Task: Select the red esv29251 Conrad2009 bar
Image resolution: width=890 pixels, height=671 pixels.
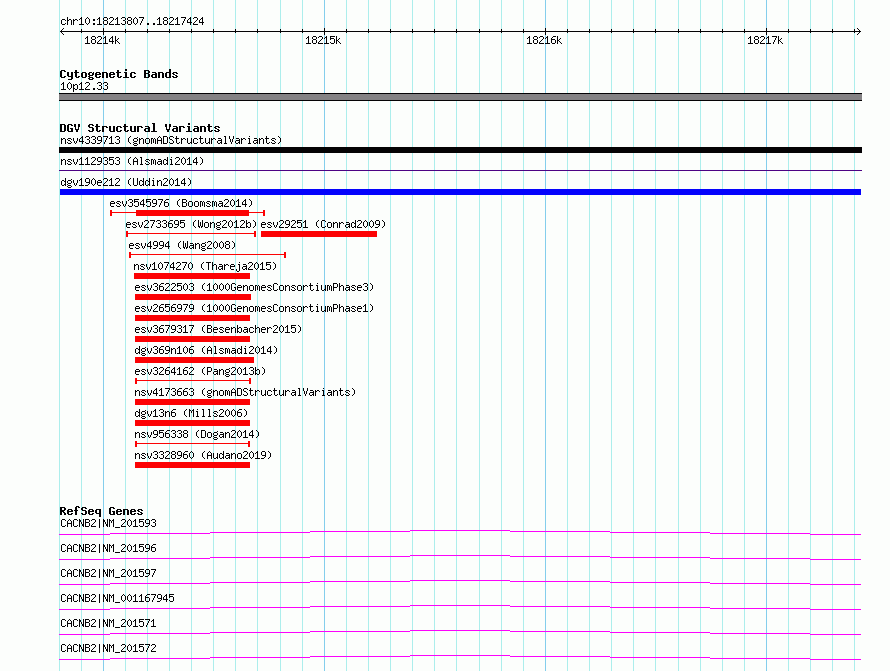Action: point(319,234)
